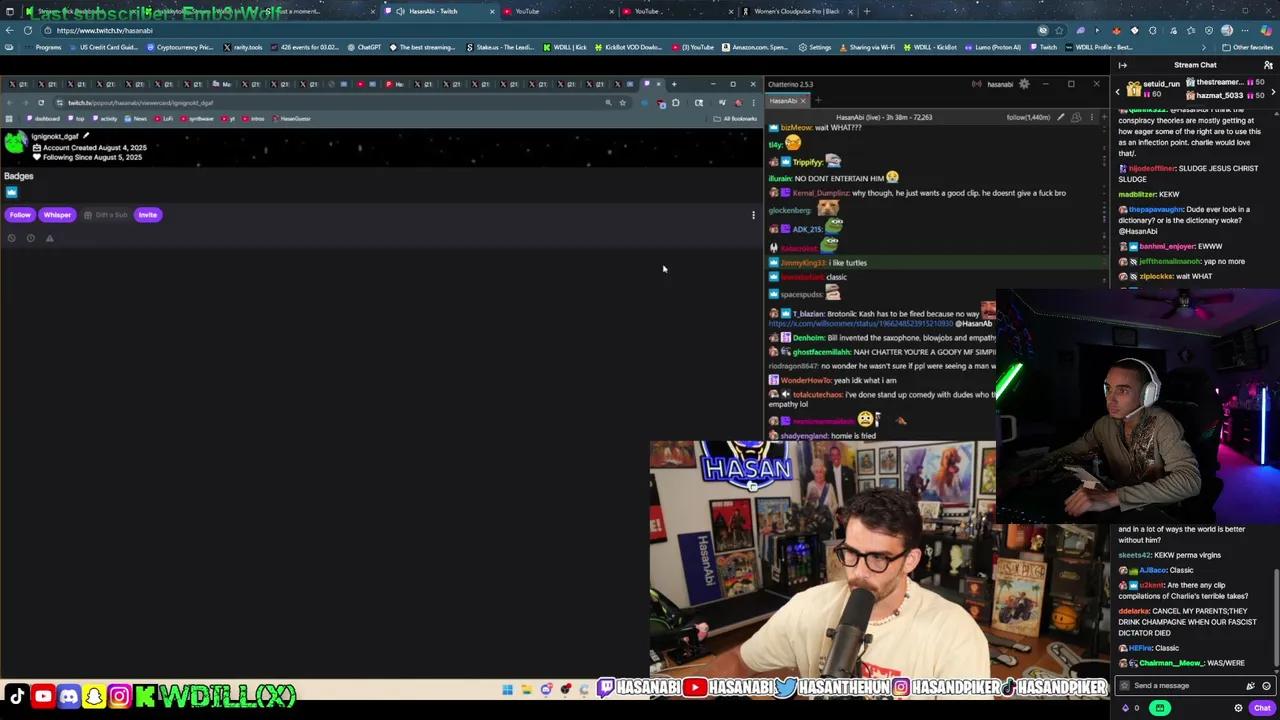Click the purple Chat send button
1280x720 pixels.
[x=1262, y=708]
